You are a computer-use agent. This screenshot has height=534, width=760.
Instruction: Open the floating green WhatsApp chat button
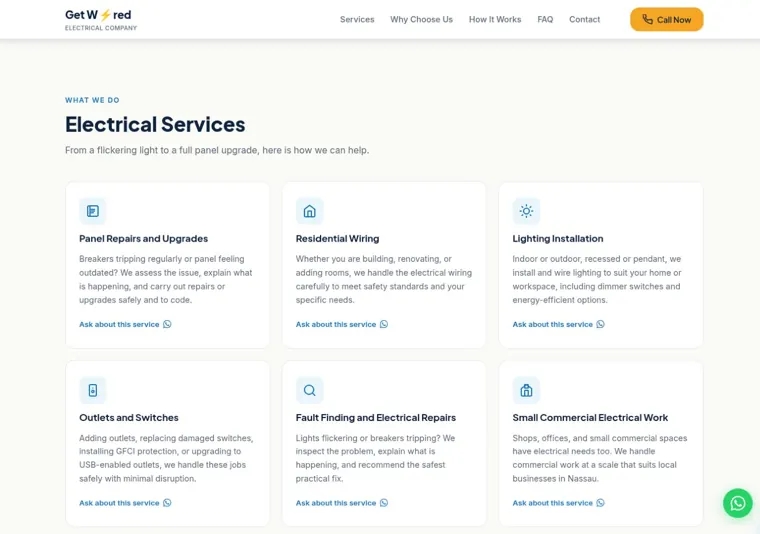click(737, 503)
